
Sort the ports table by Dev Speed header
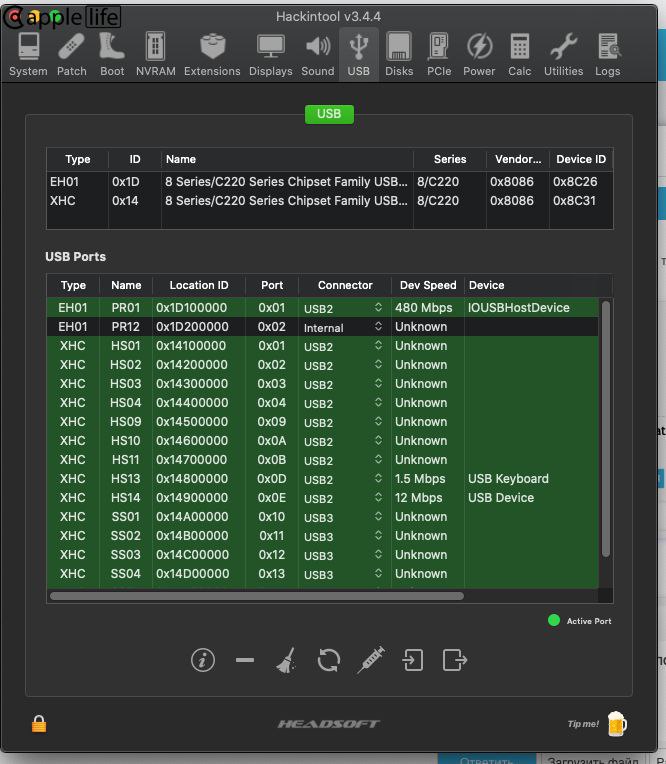(428, 285)
